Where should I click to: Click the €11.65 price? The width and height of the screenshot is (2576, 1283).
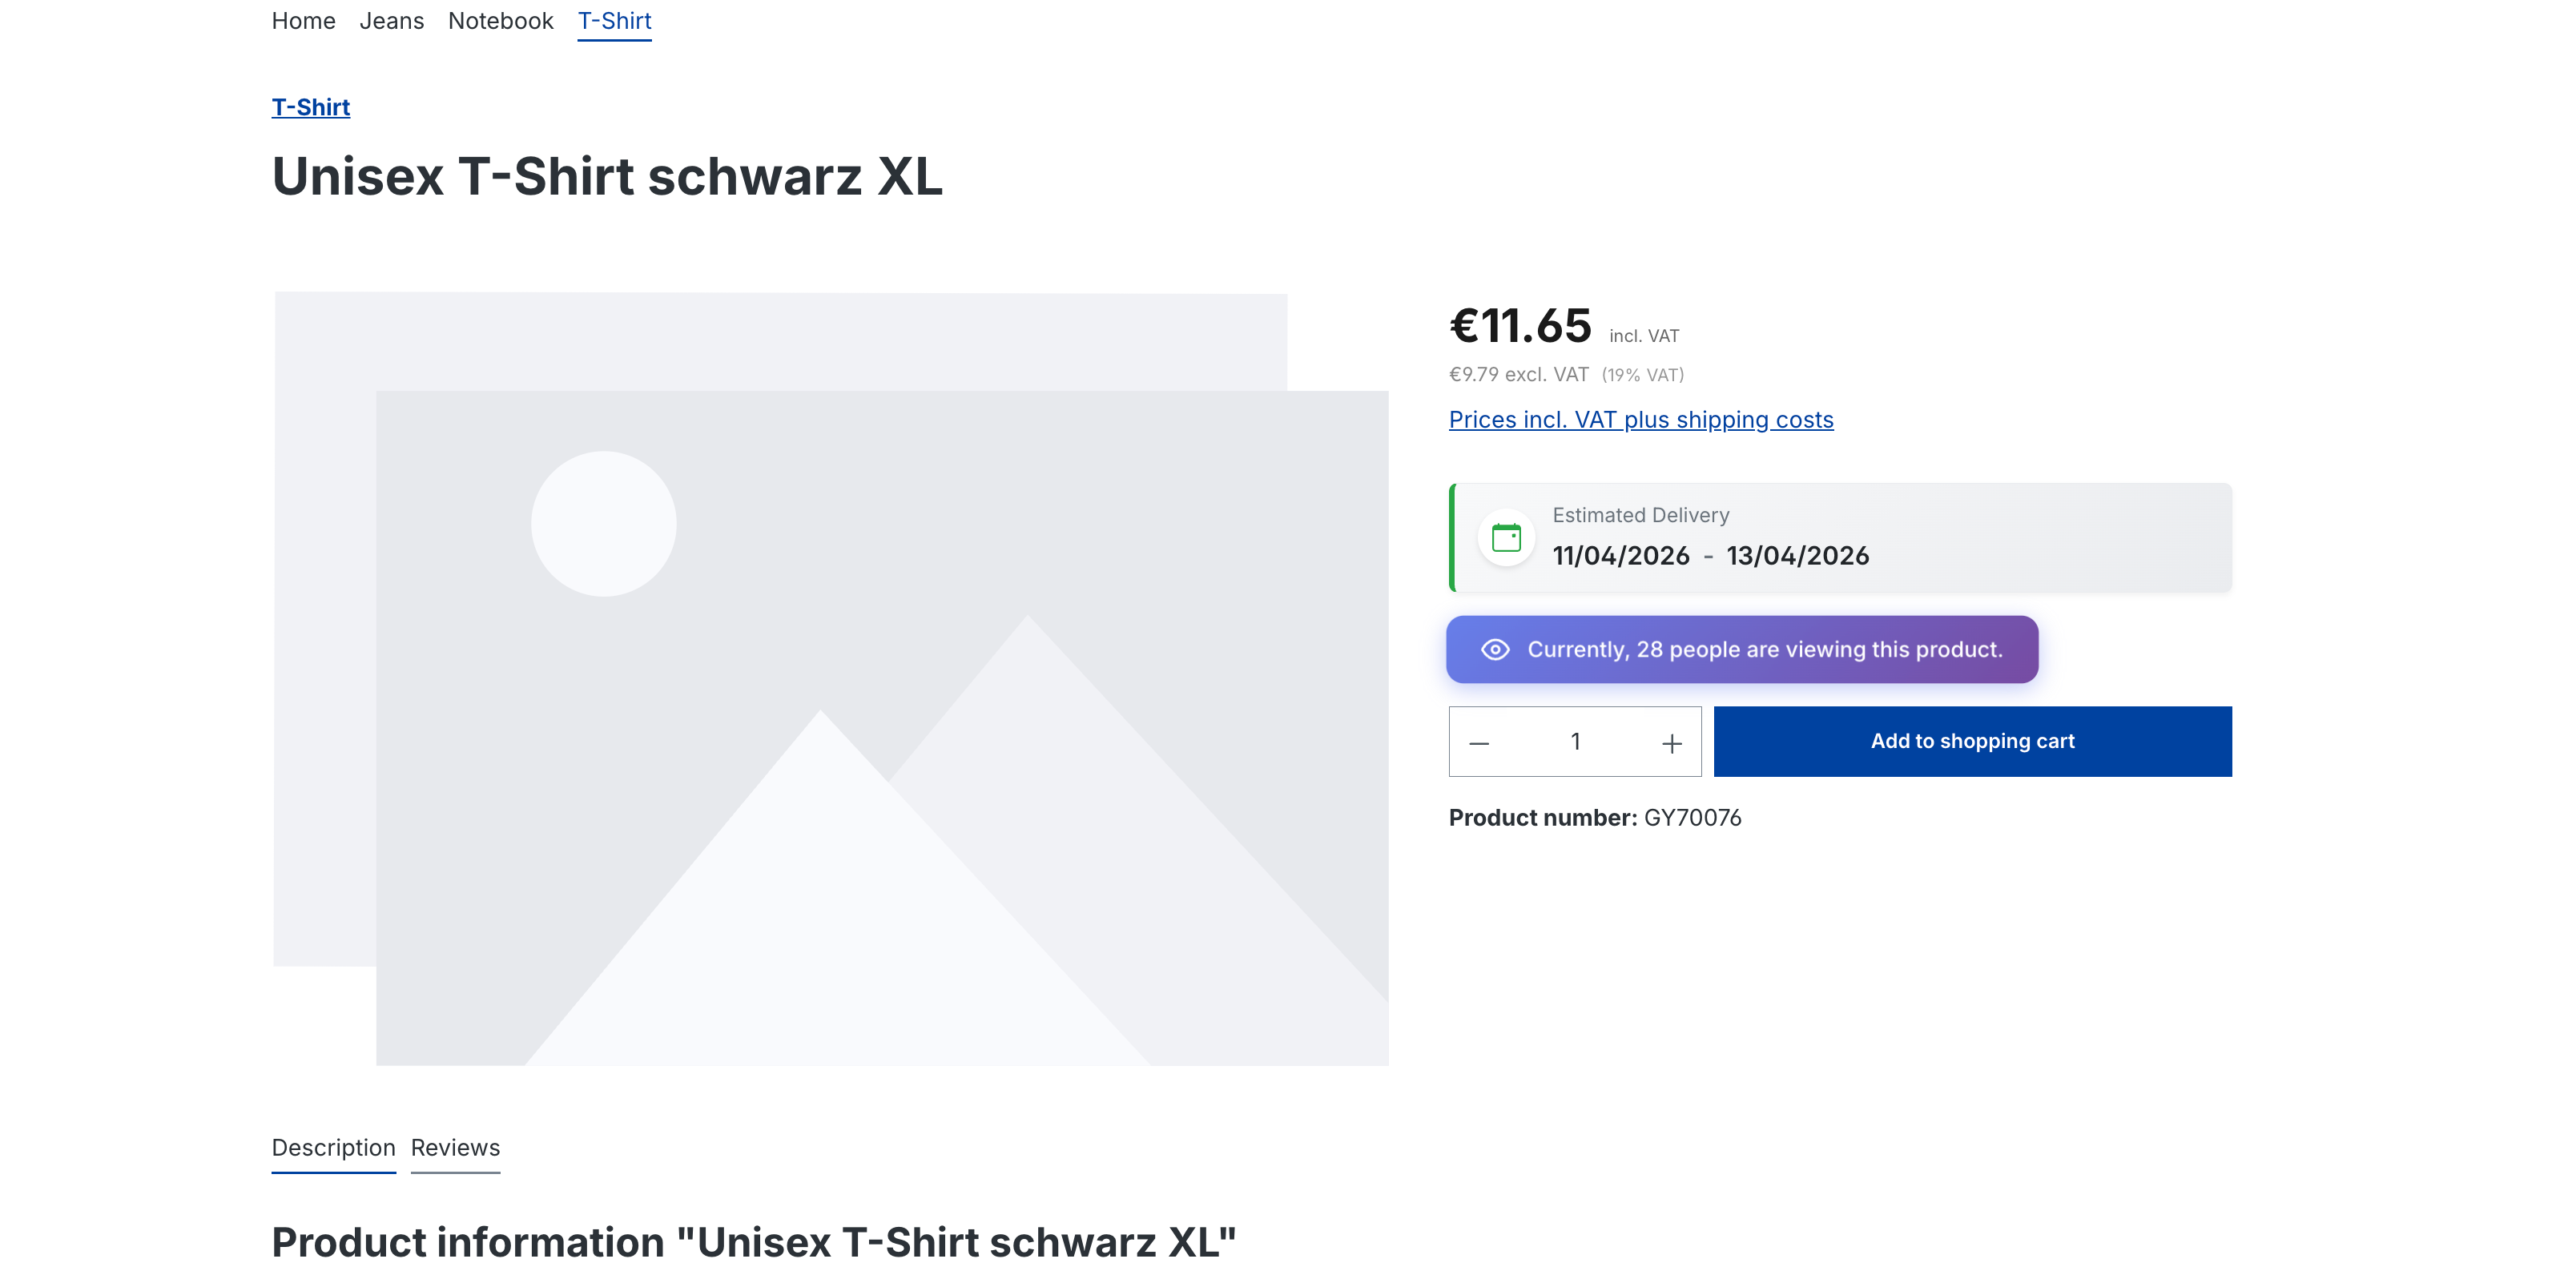[1520, 326]
